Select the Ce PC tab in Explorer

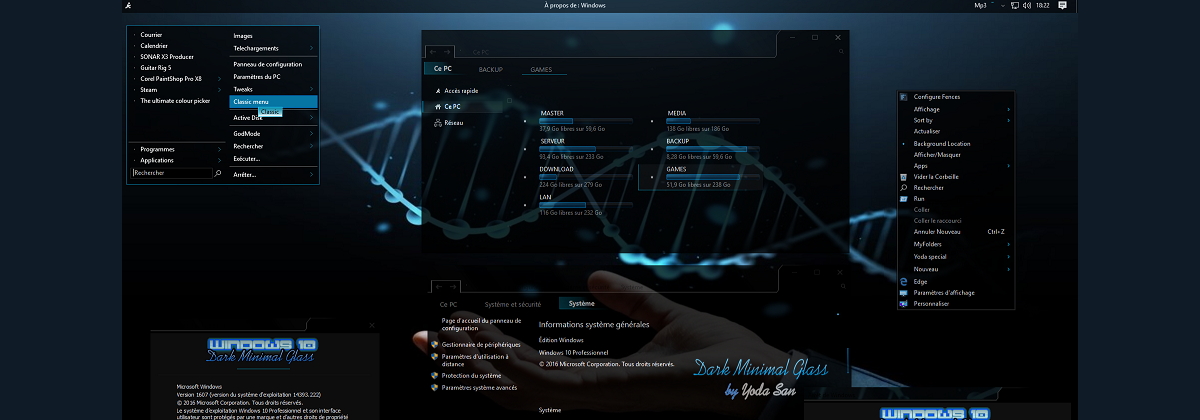(x=442, y=69)
